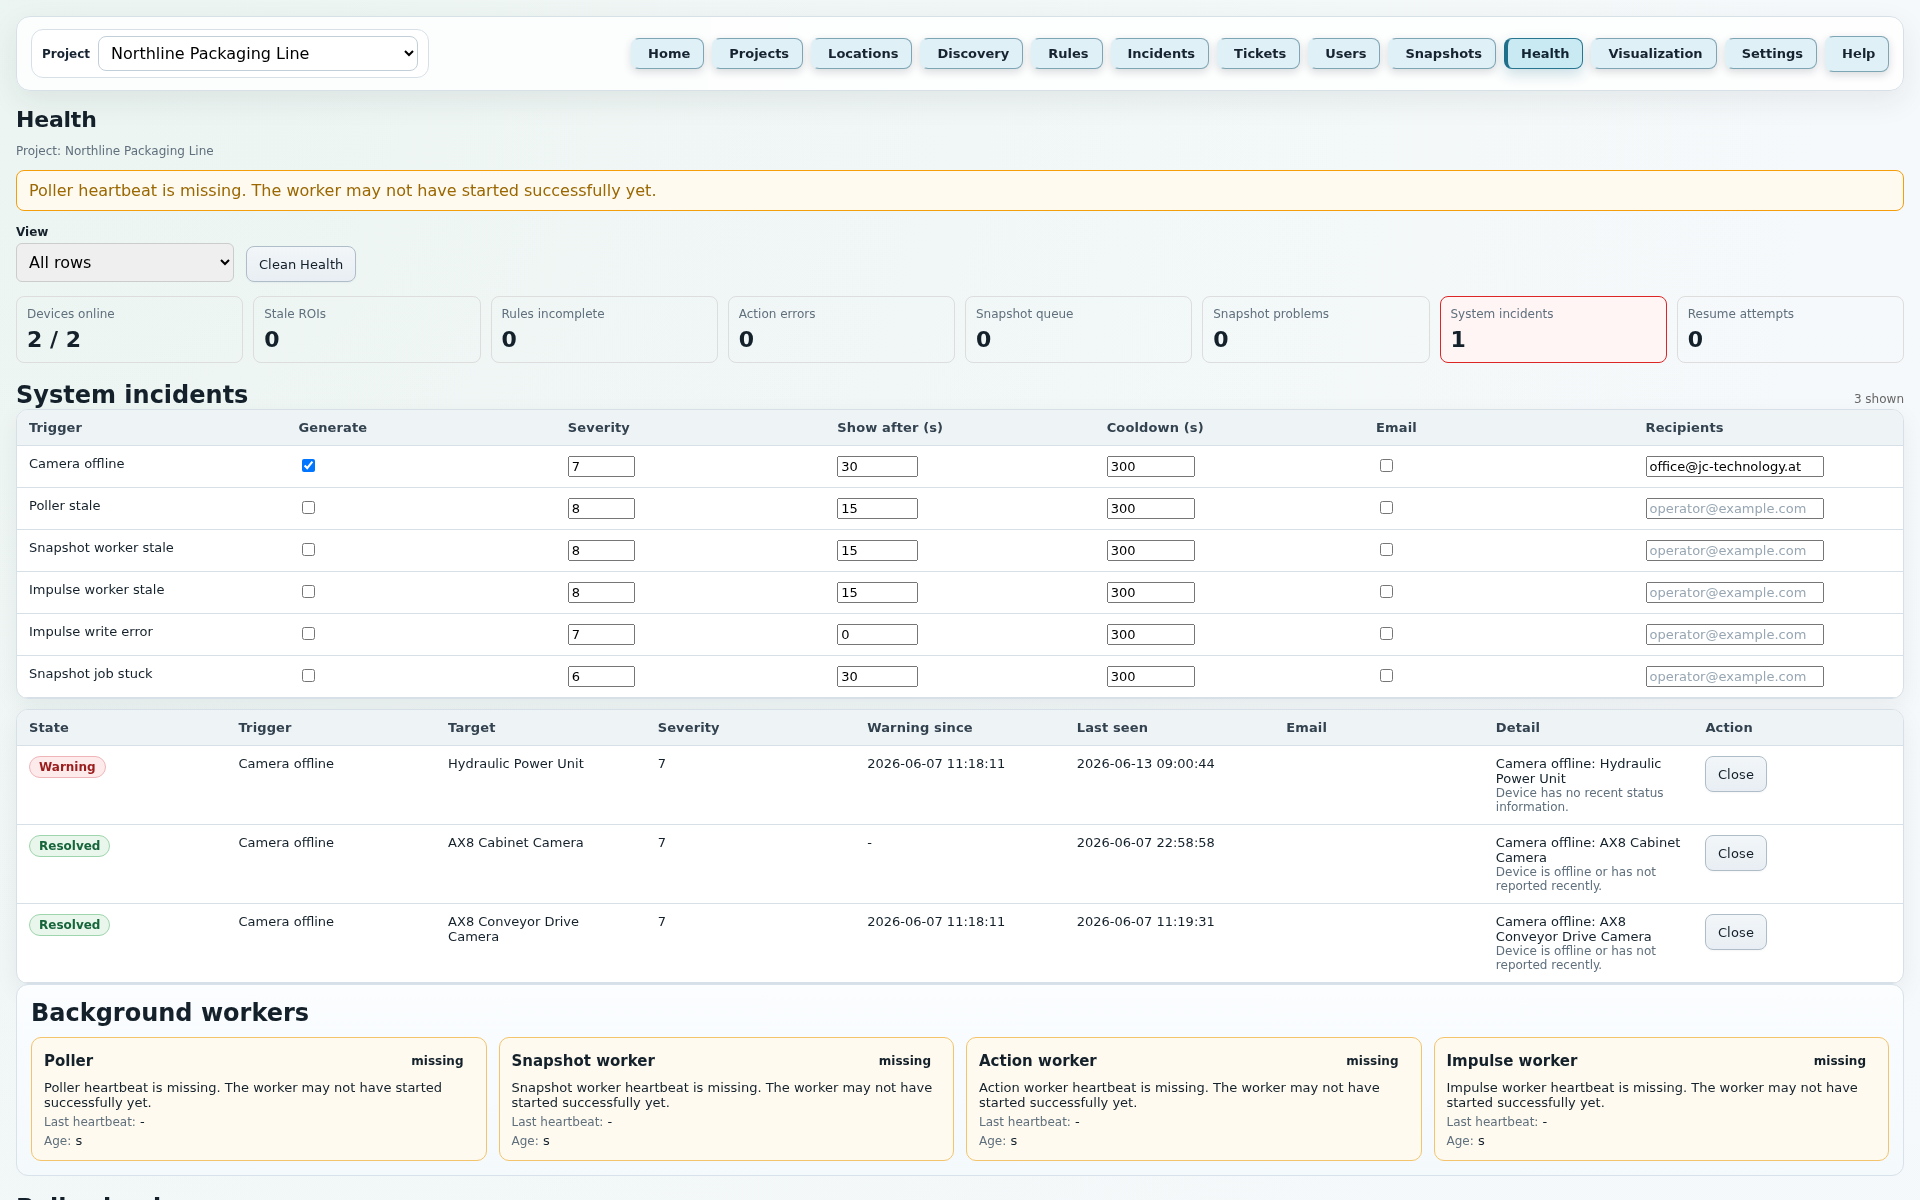Go to Home page

pyautogui.click(x=668, y=53)
